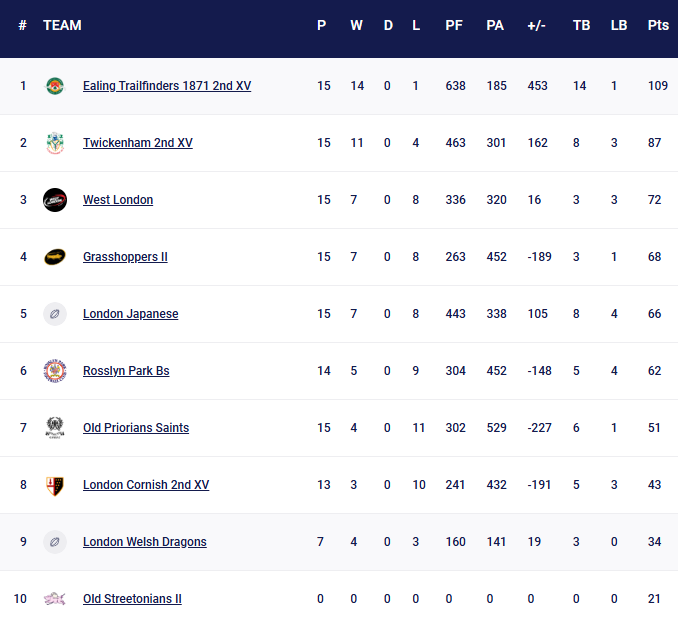Go to the West London team link
678x619 pixels.
(x=118, y=200)
